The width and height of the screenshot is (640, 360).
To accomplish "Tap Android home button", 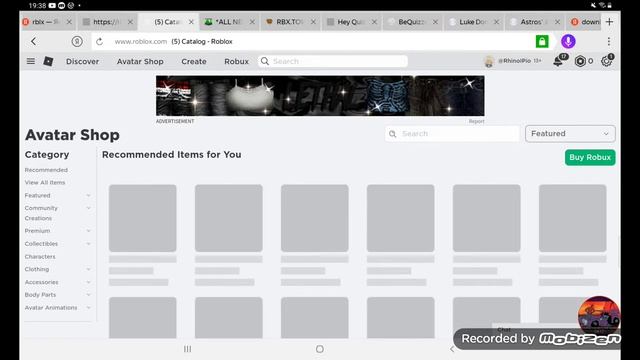I will tap(320, 349).
